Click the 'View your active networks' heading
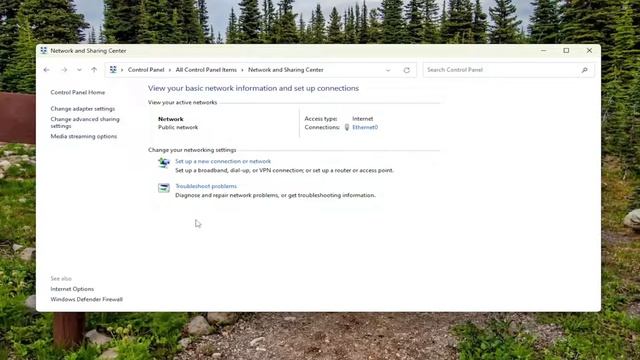640x360 pixels. pos(182,102)
